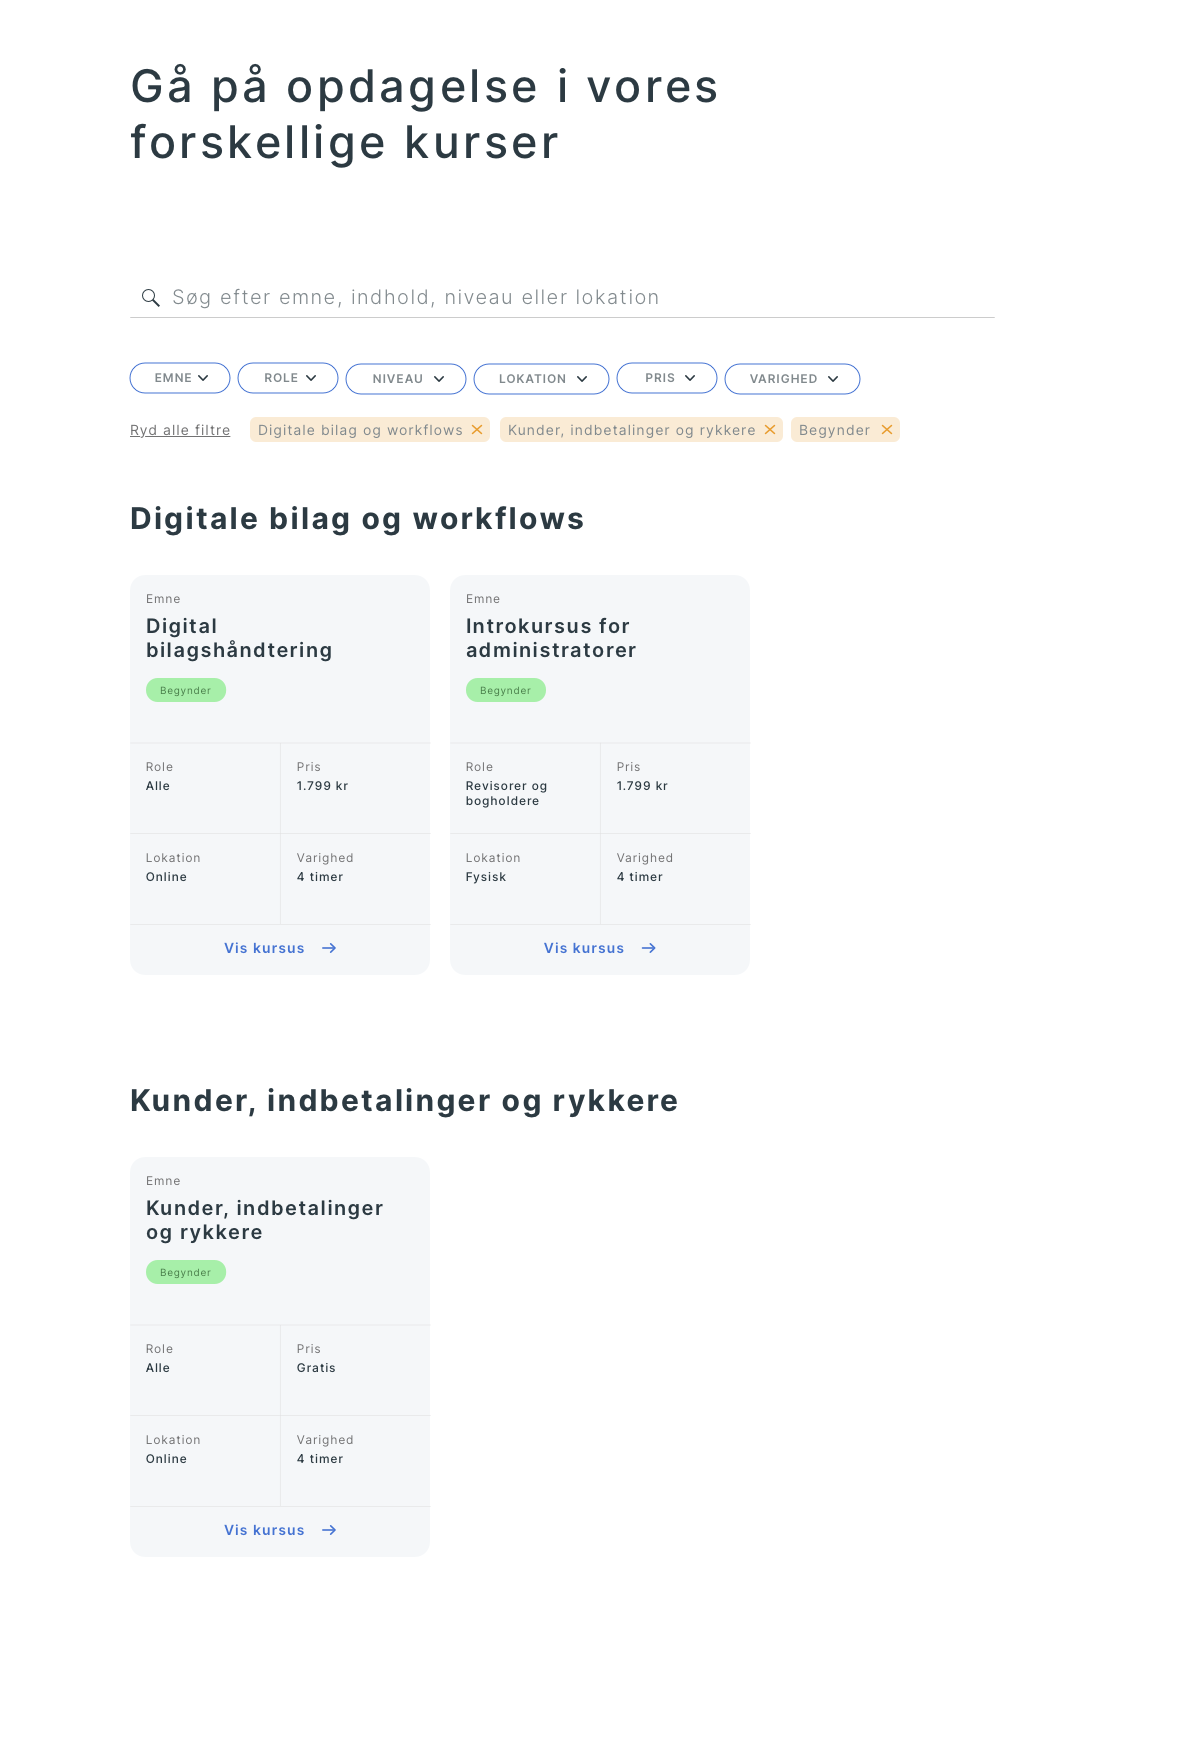Click 1.799 kr on Digital bilagshåndtering card
This screenshot has height=1759, width=1200.
click(323, 786)
